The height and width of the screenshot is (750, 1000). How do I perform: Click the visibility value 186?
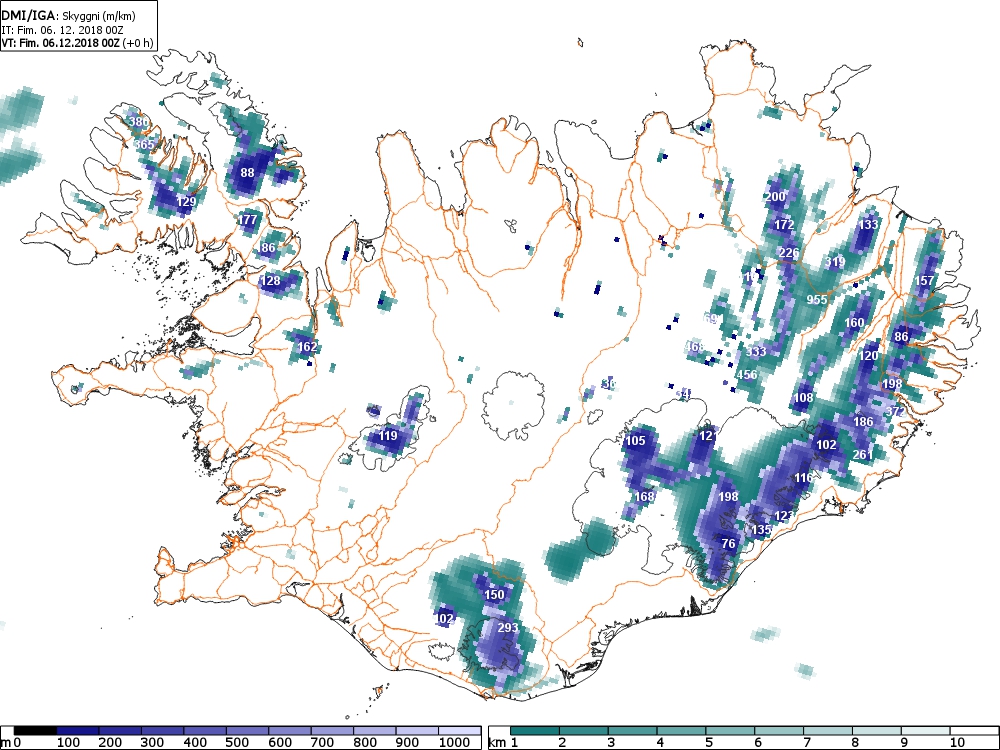(x=863, y=422)
